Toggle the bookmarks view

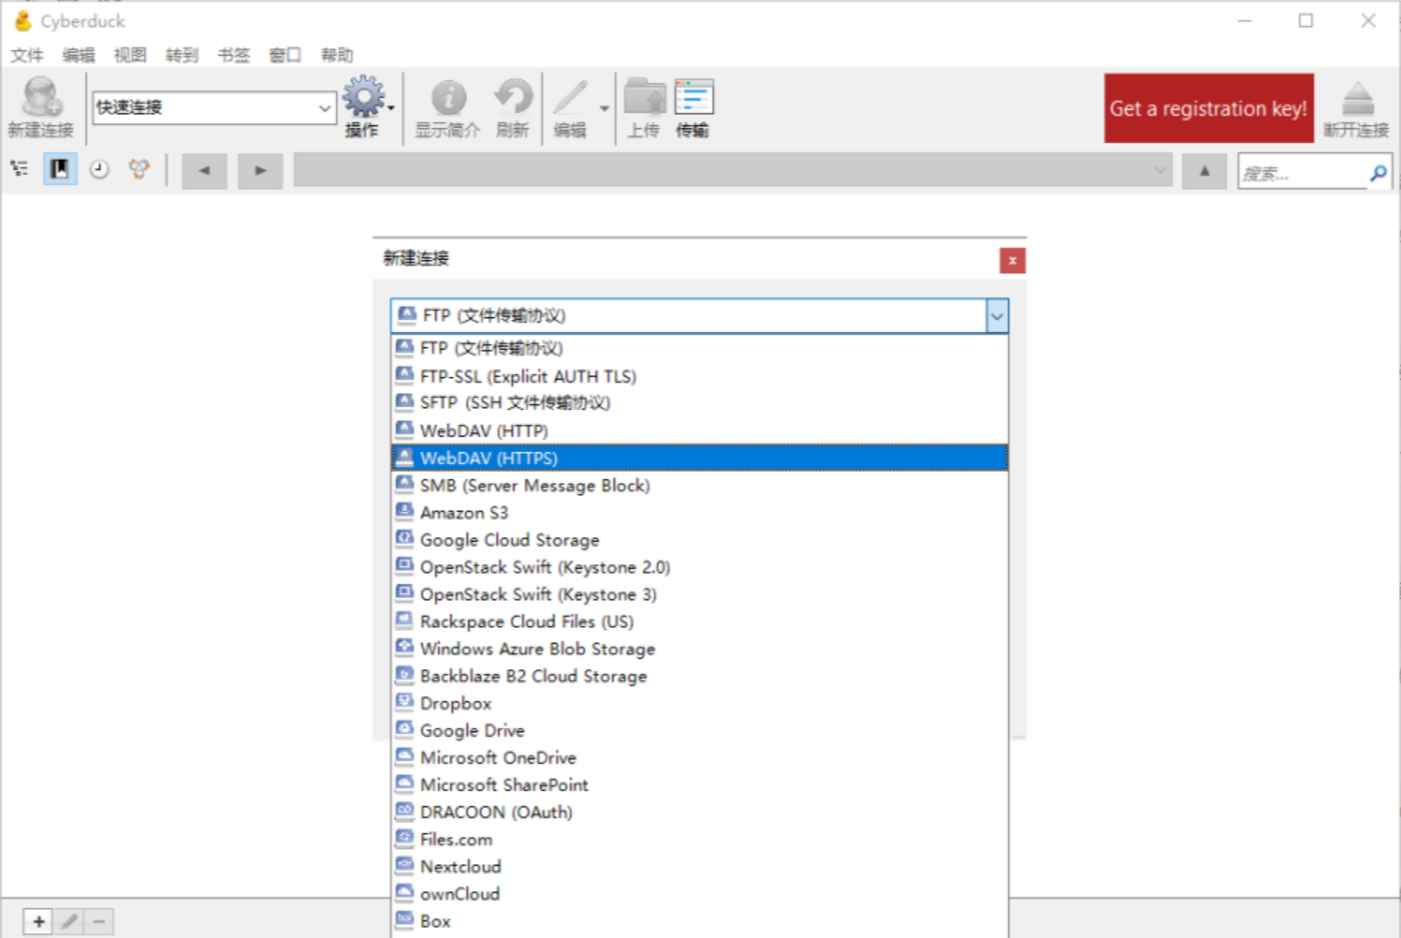[x=59, y=169]
